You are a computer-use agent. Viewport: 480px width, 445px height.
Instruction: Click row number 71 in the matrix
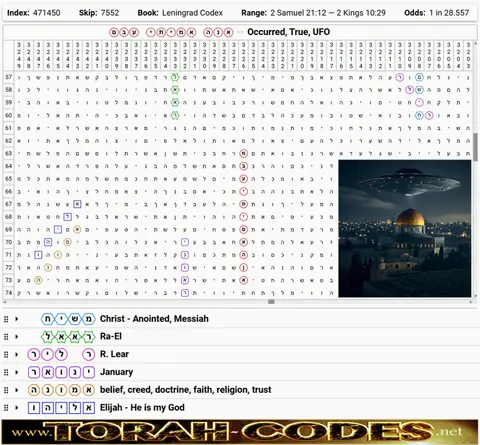[9, 255]
